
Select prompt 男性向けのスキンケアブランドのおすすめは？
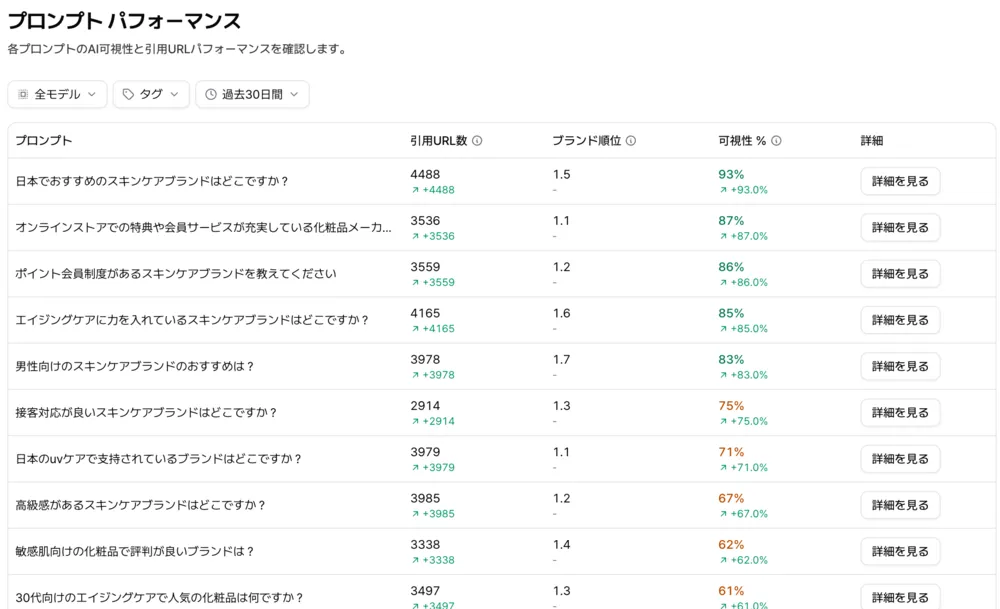[135, 366]
